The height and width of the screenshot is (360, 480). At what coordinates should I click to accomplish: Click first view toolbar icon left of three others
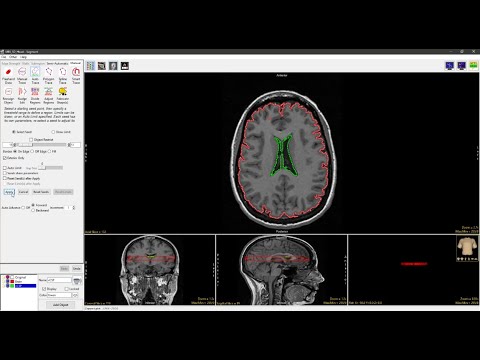[x=90, y=66]
